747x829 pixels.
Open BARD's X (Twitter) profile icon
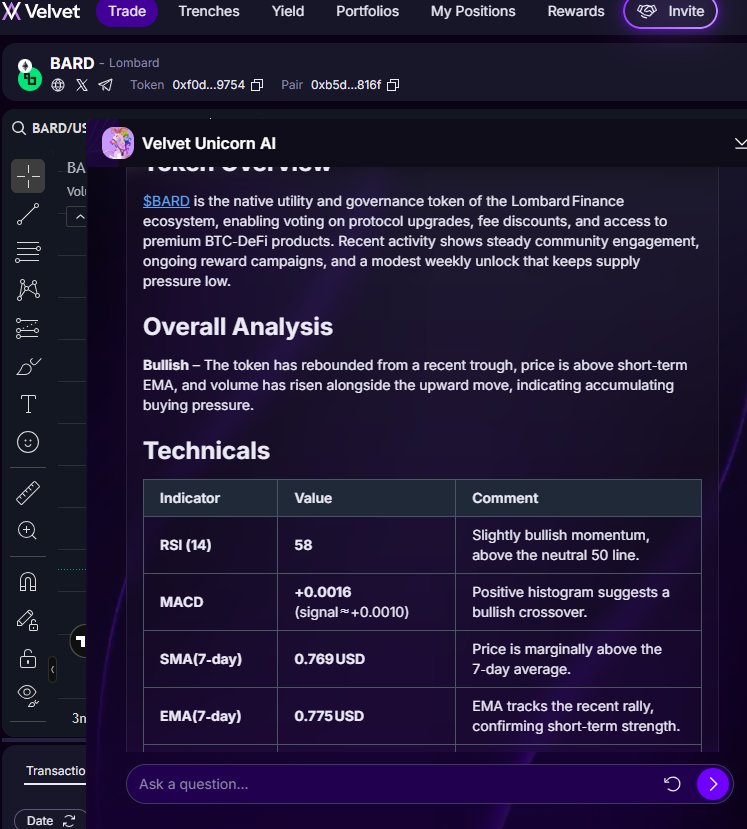tap(82, 85)
